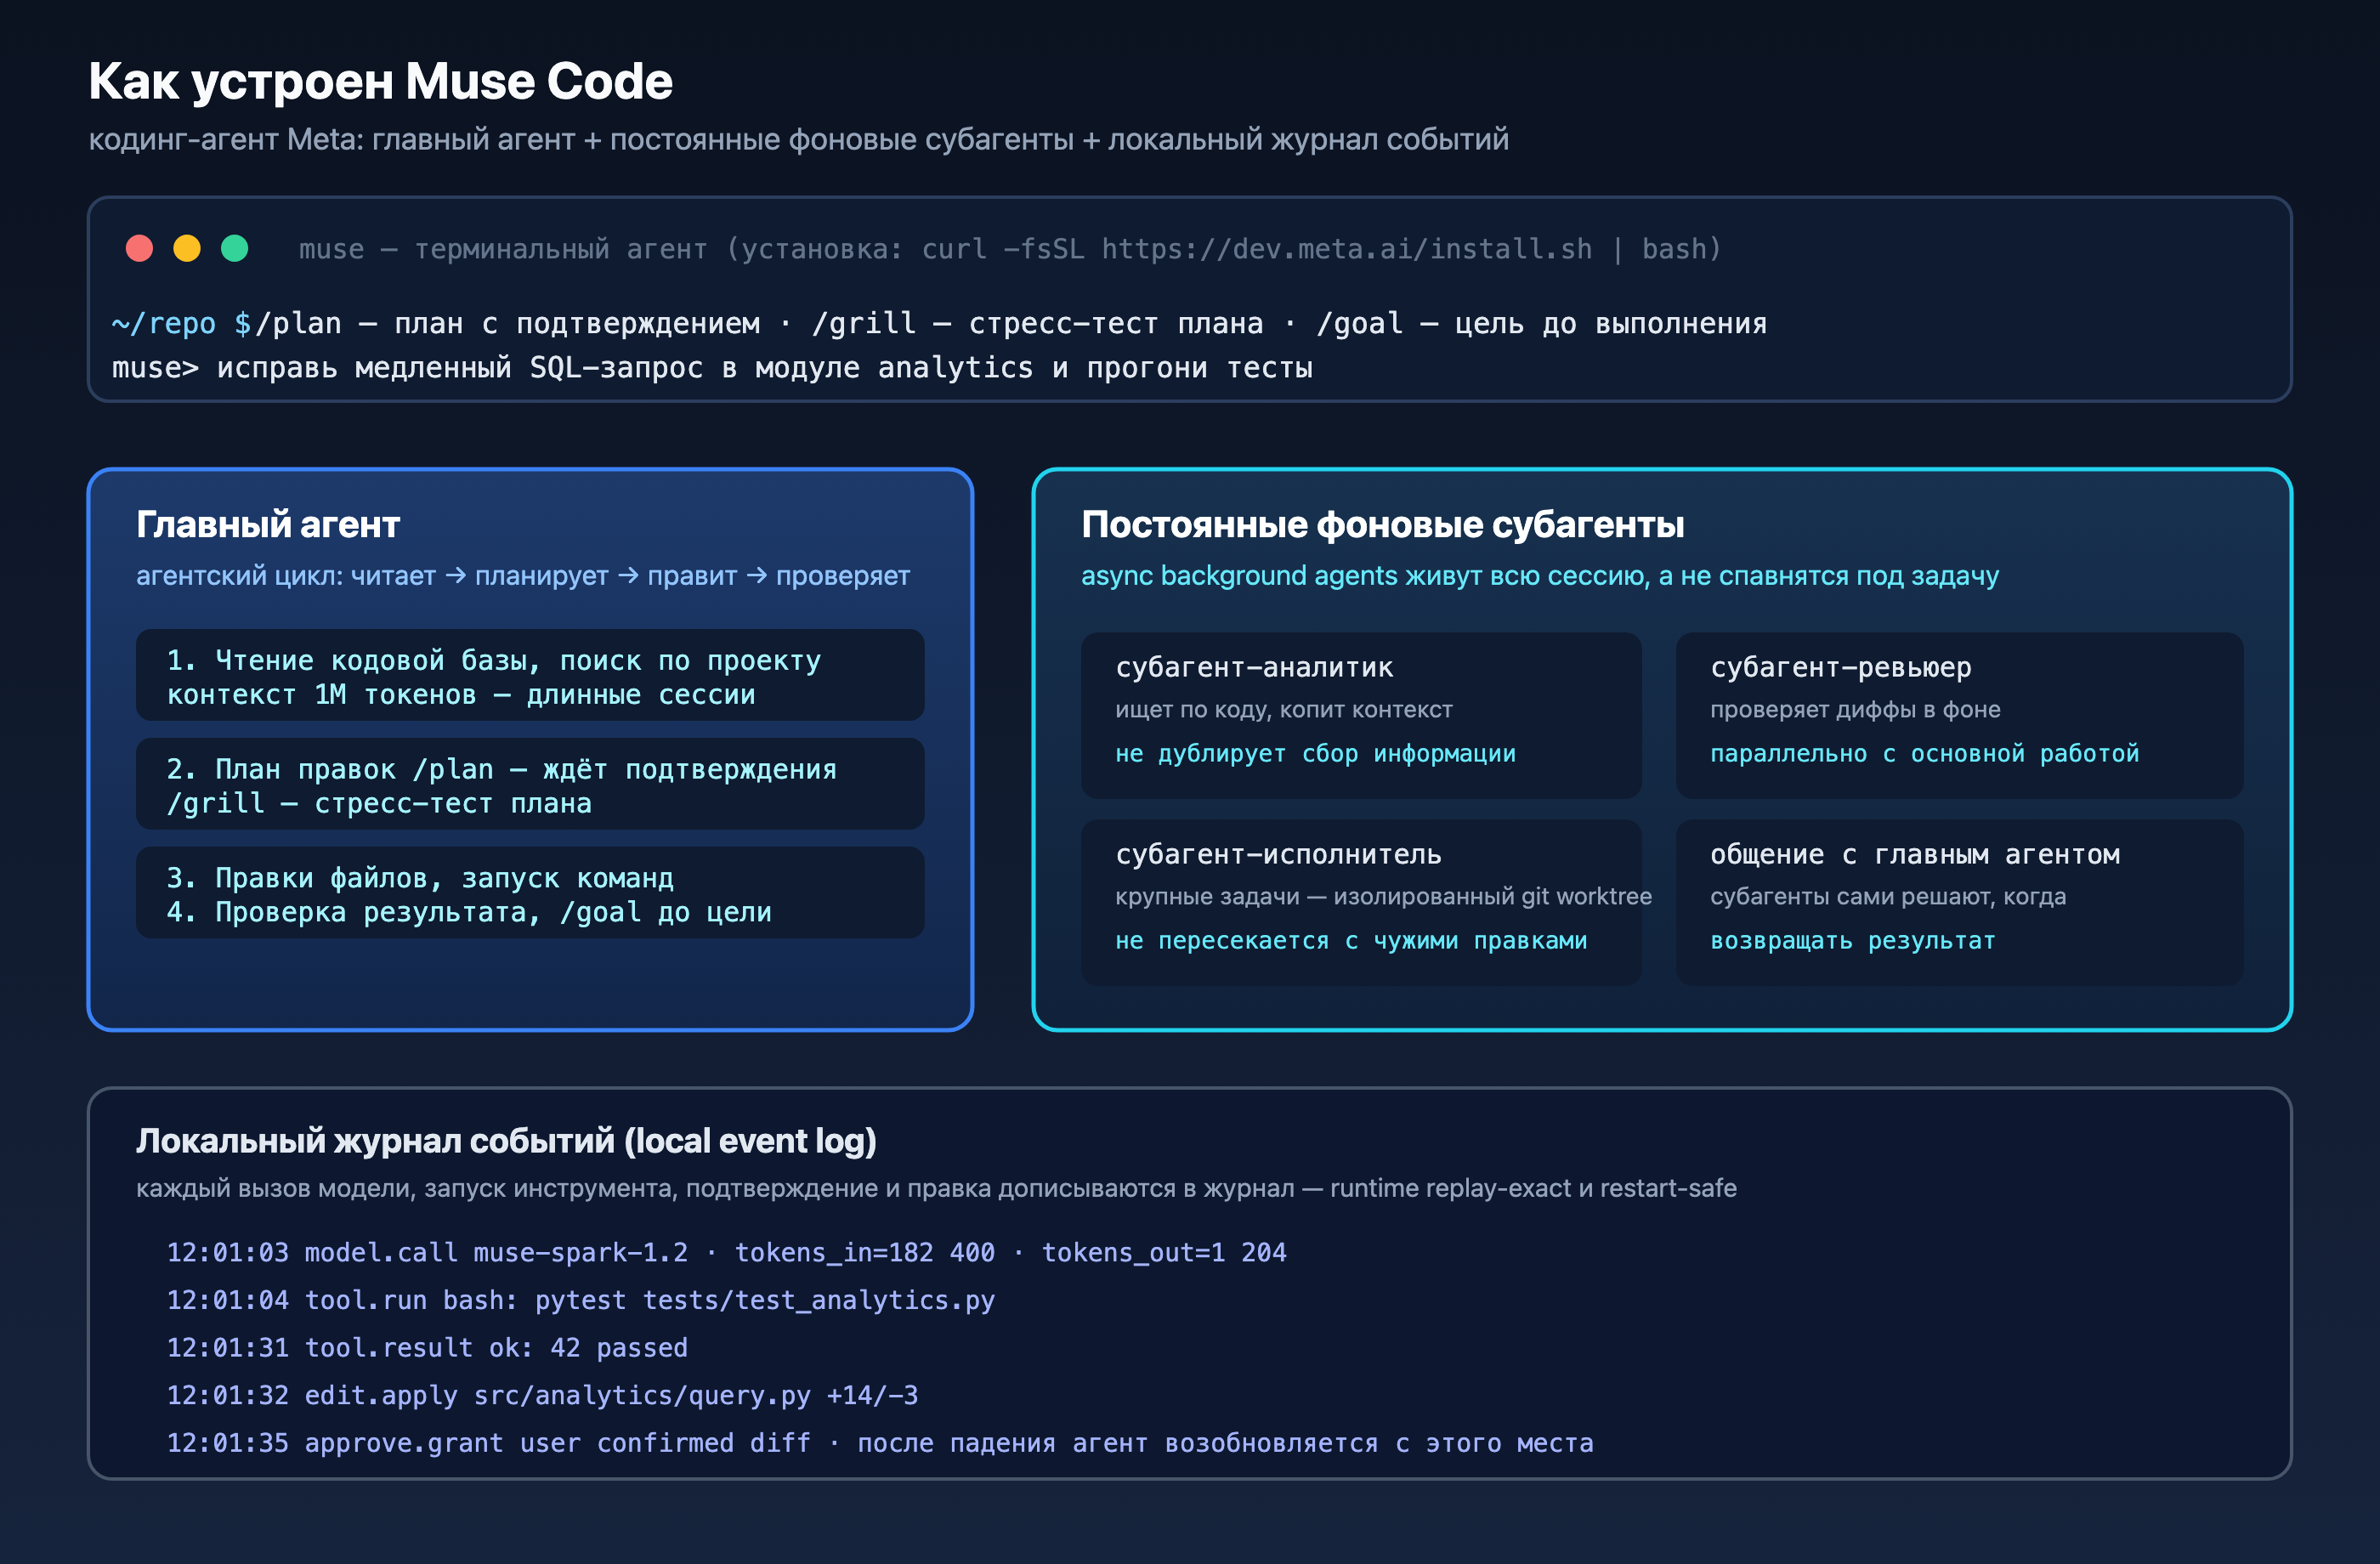Click 'возвращать результат' text

[x=1853, y=940]
